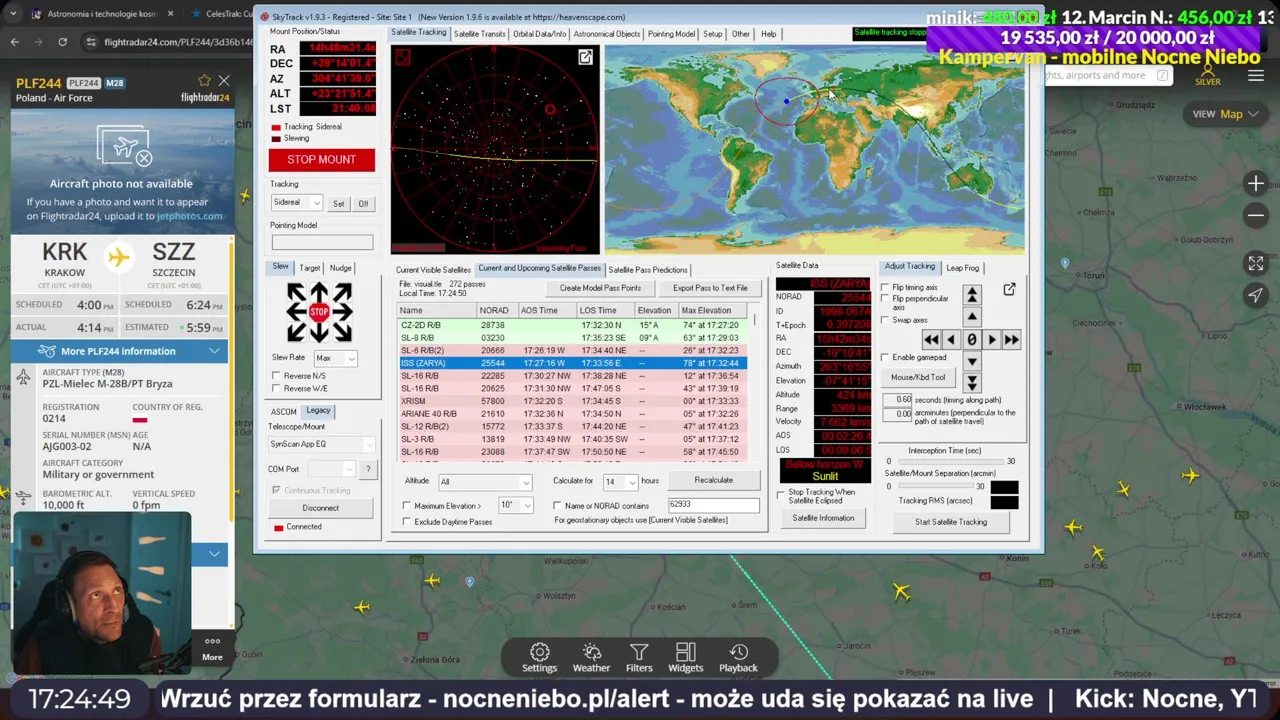Click the double down arrow in Adjust Tracking

click(x=972, y=381)
